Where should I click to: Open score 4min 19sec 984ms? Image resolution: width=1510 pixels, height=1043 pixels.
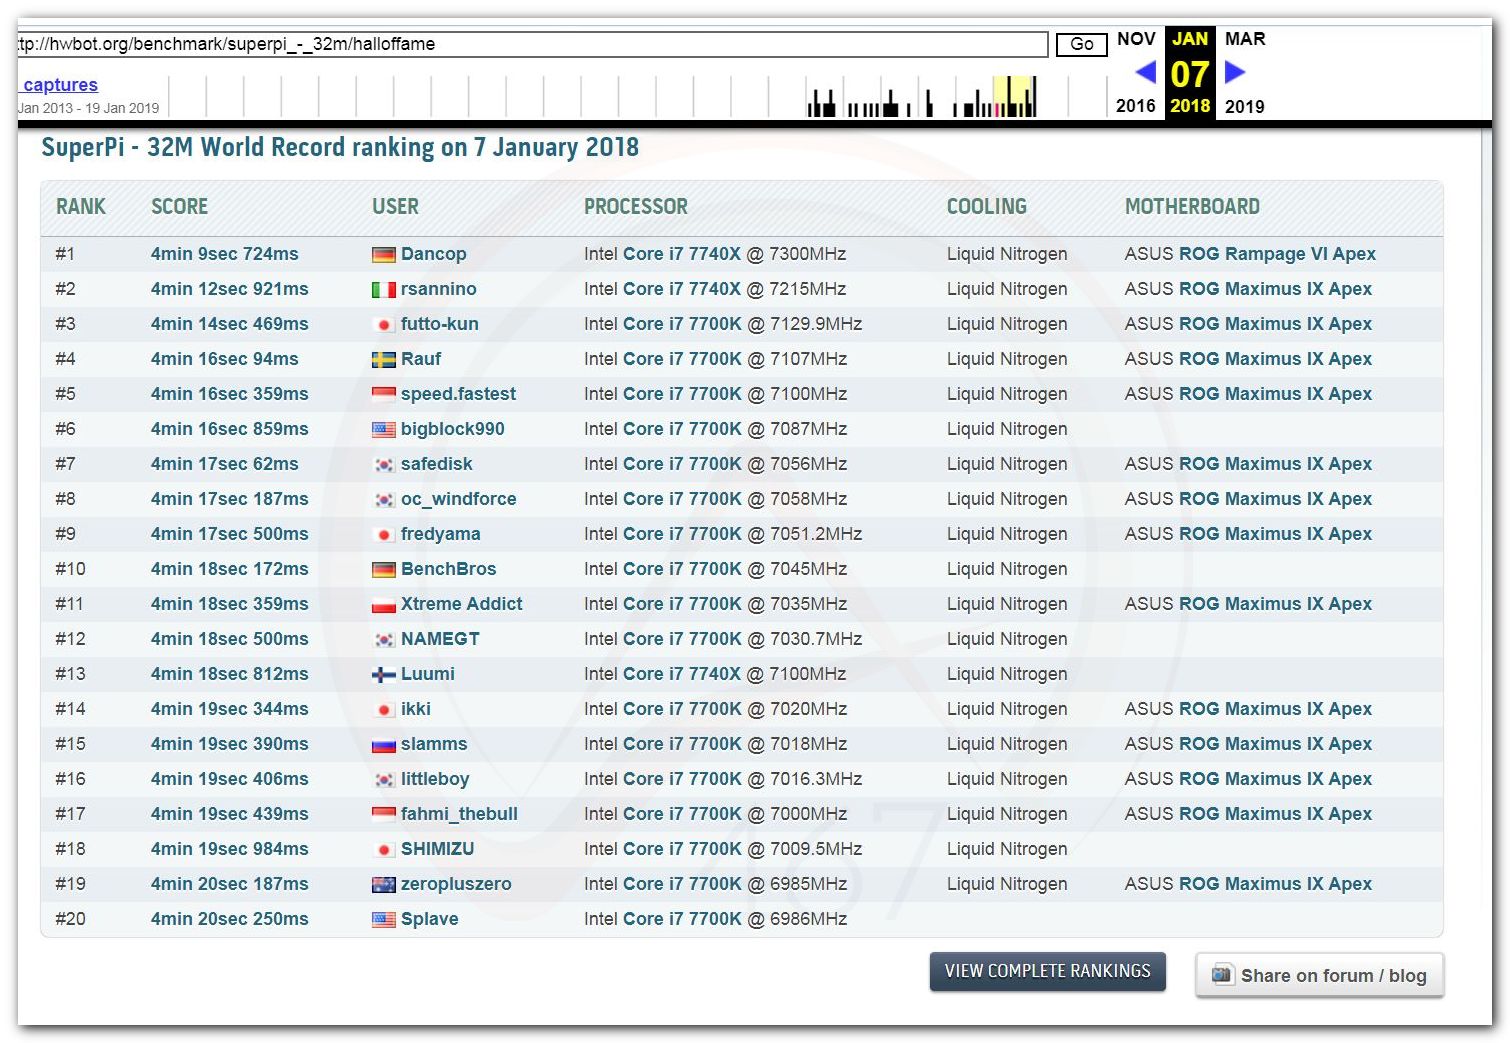tap(229, 849)
